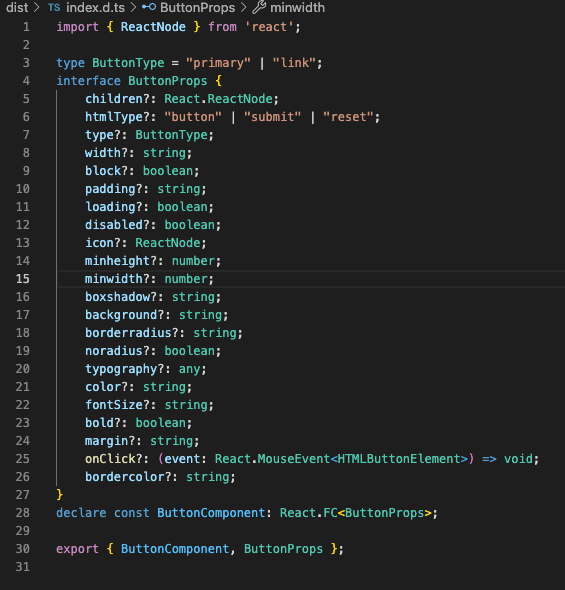Click the 'declare' keyword on line 28
This screenshot has height=590, width=565.
coord(81,513)
